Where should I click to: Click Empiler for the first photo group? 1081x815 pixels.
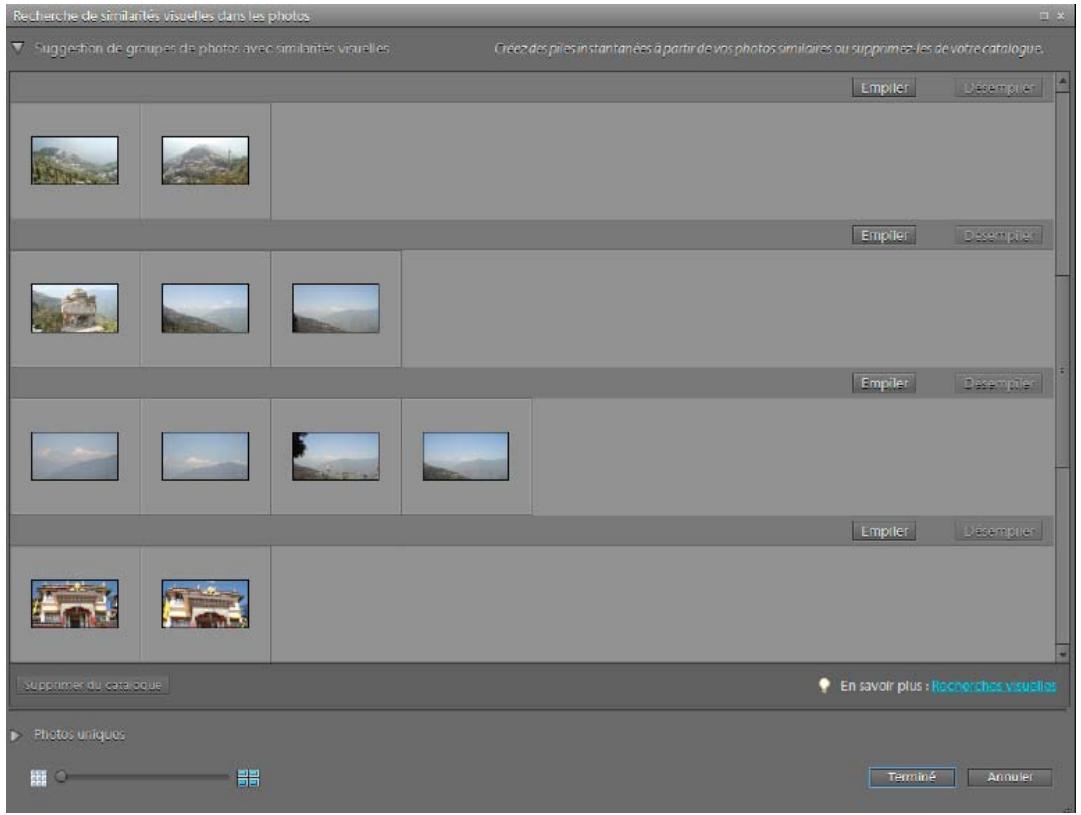(884, 88)
